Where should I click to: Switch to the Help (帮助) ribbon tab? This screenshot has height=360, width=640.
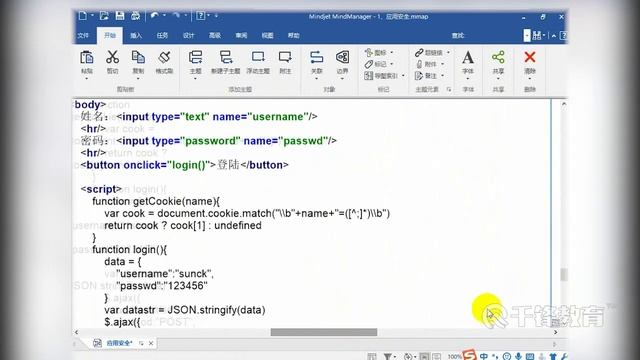coord(293,36)
